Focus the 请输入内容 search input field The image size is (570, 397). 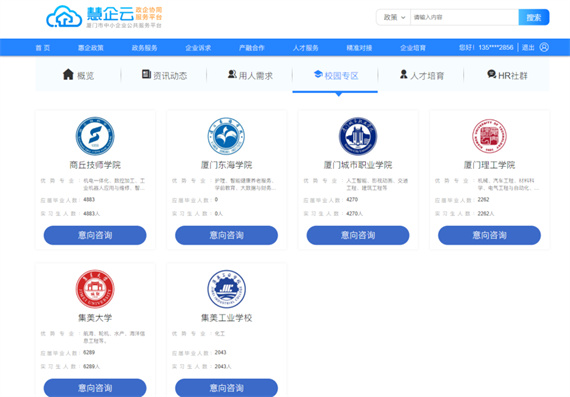[x=464, y=17]
